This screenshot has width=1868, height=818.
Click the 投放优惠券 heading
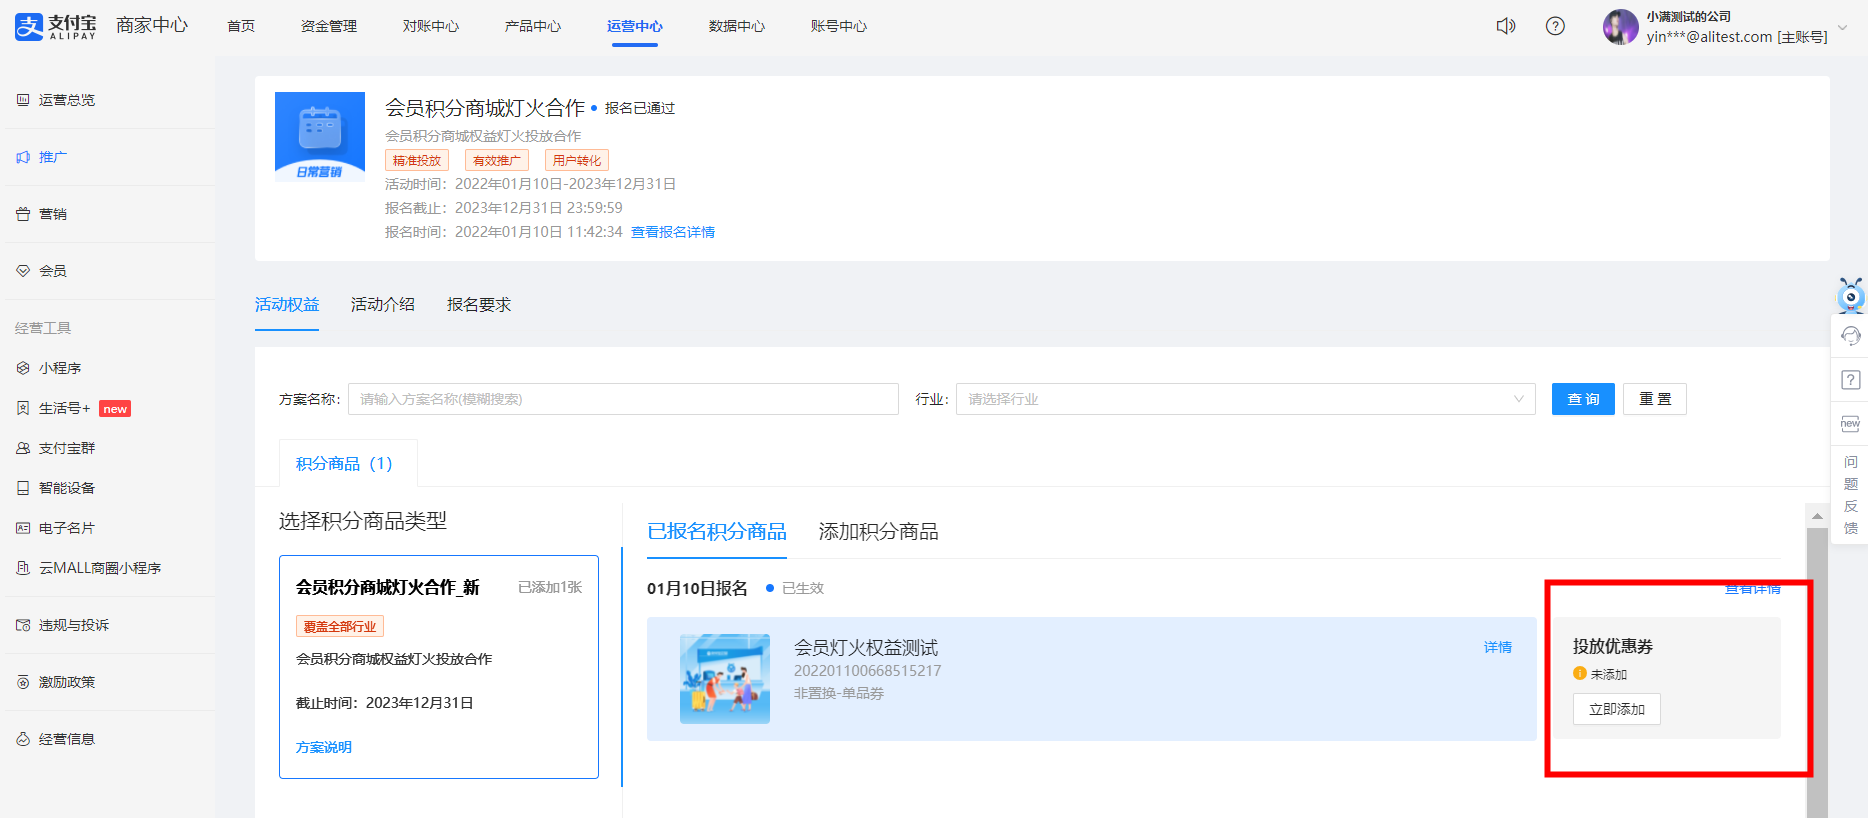(1613, 646)
